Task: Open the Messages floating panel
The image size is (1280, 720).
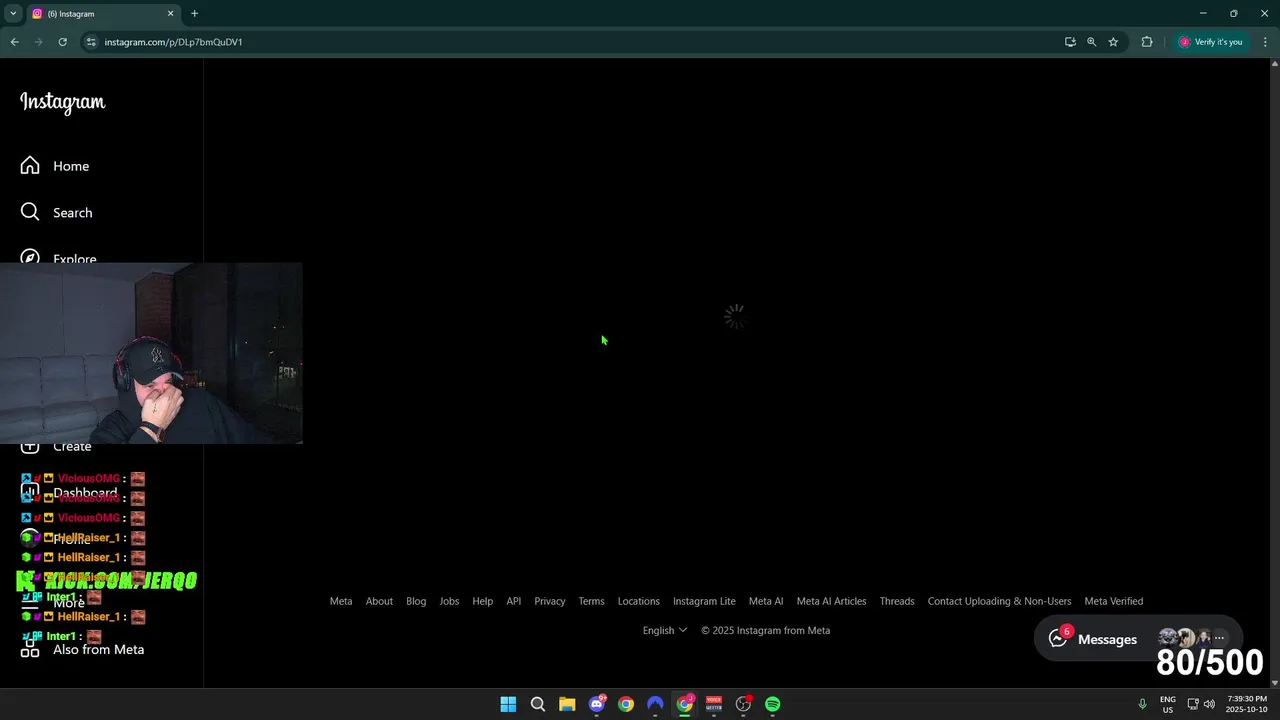Action: click(x=1138, y=639)
